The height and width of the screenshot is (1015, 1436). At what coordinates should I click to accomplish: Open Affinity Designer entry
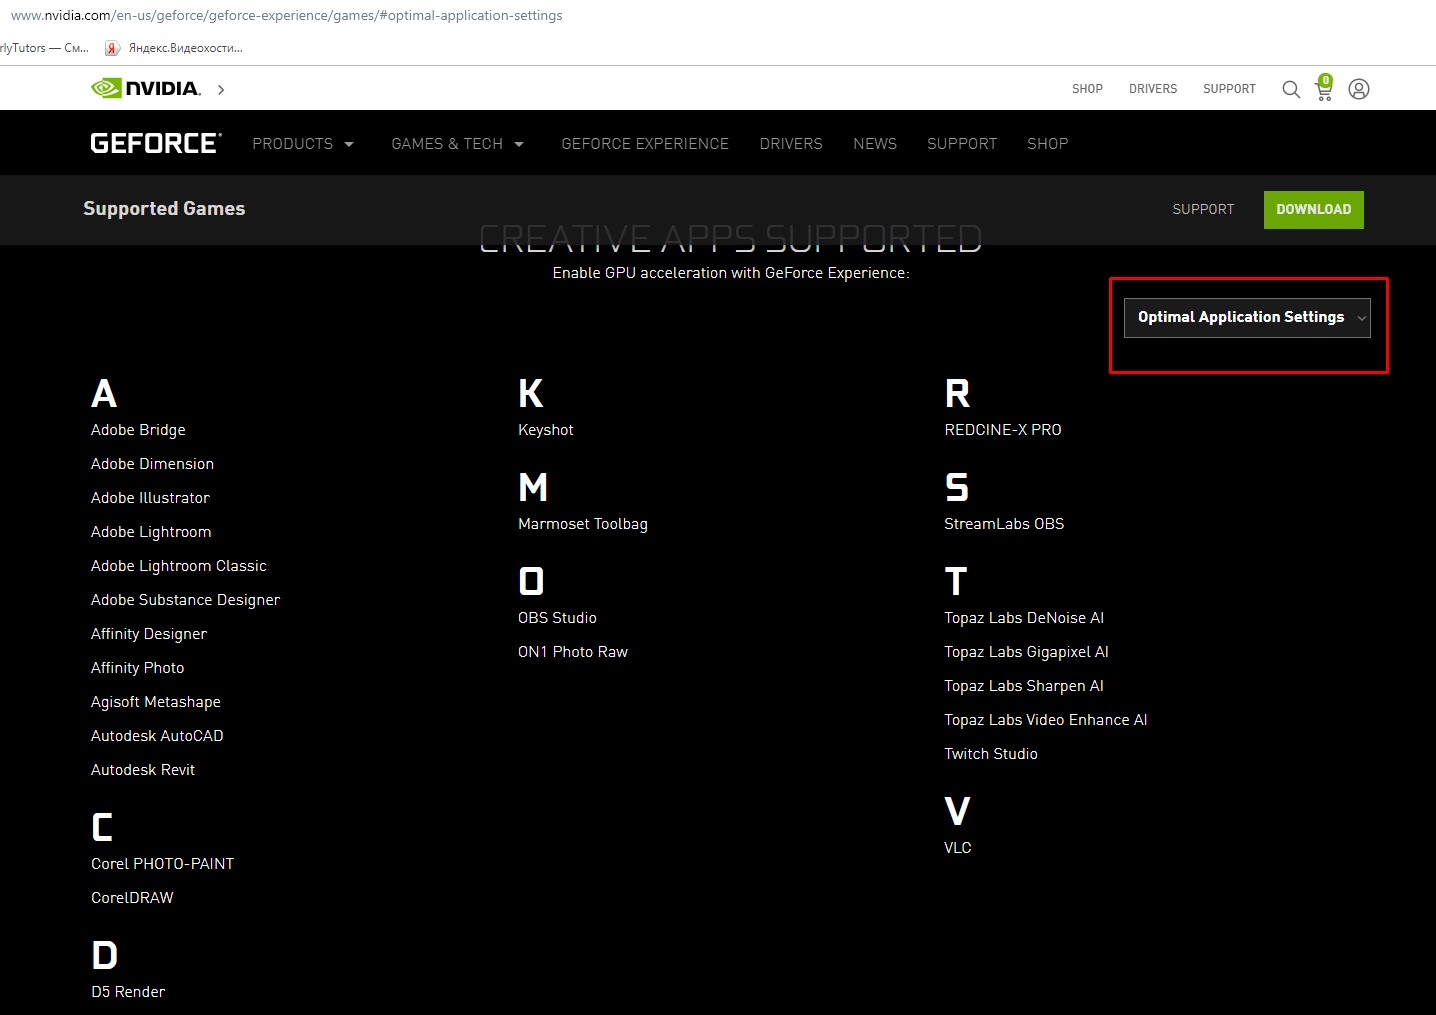pos(149,634)
